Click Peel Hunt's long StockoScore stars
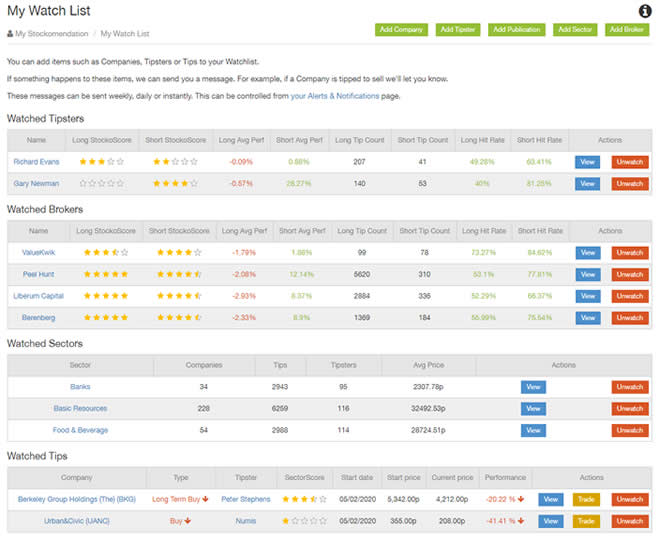Viewport: 660px width, 540px height. (107, 274)
